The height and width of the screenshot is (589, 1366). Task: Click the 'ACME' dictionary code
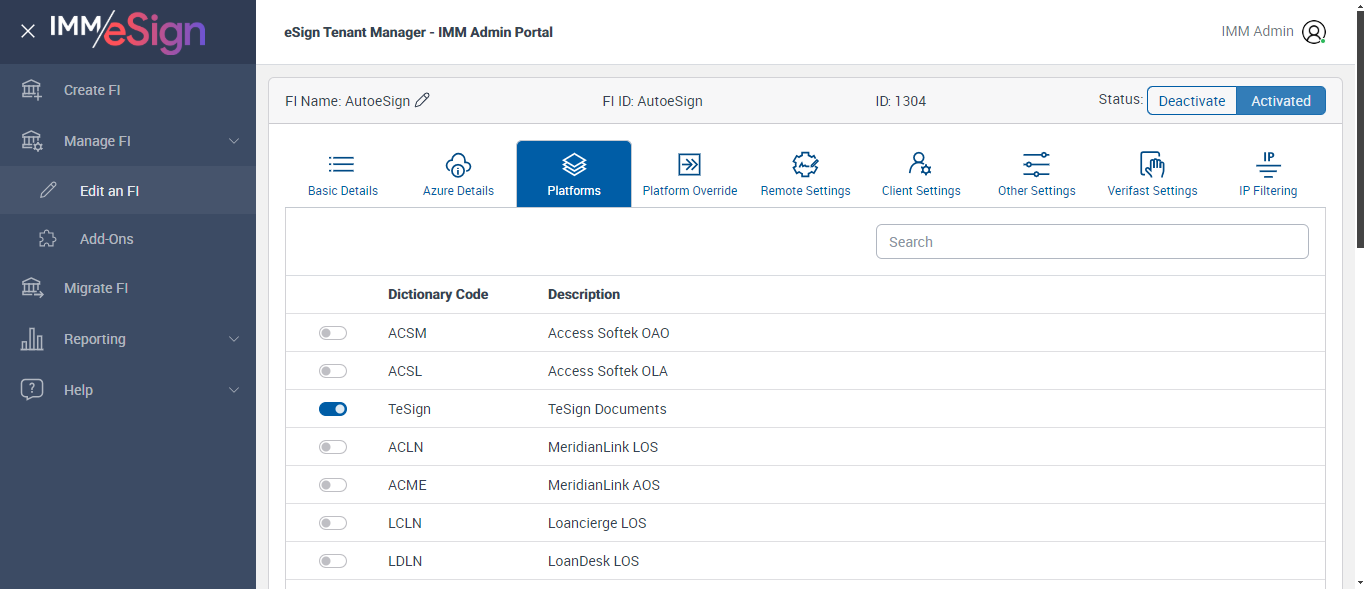(x=407, y=485)
